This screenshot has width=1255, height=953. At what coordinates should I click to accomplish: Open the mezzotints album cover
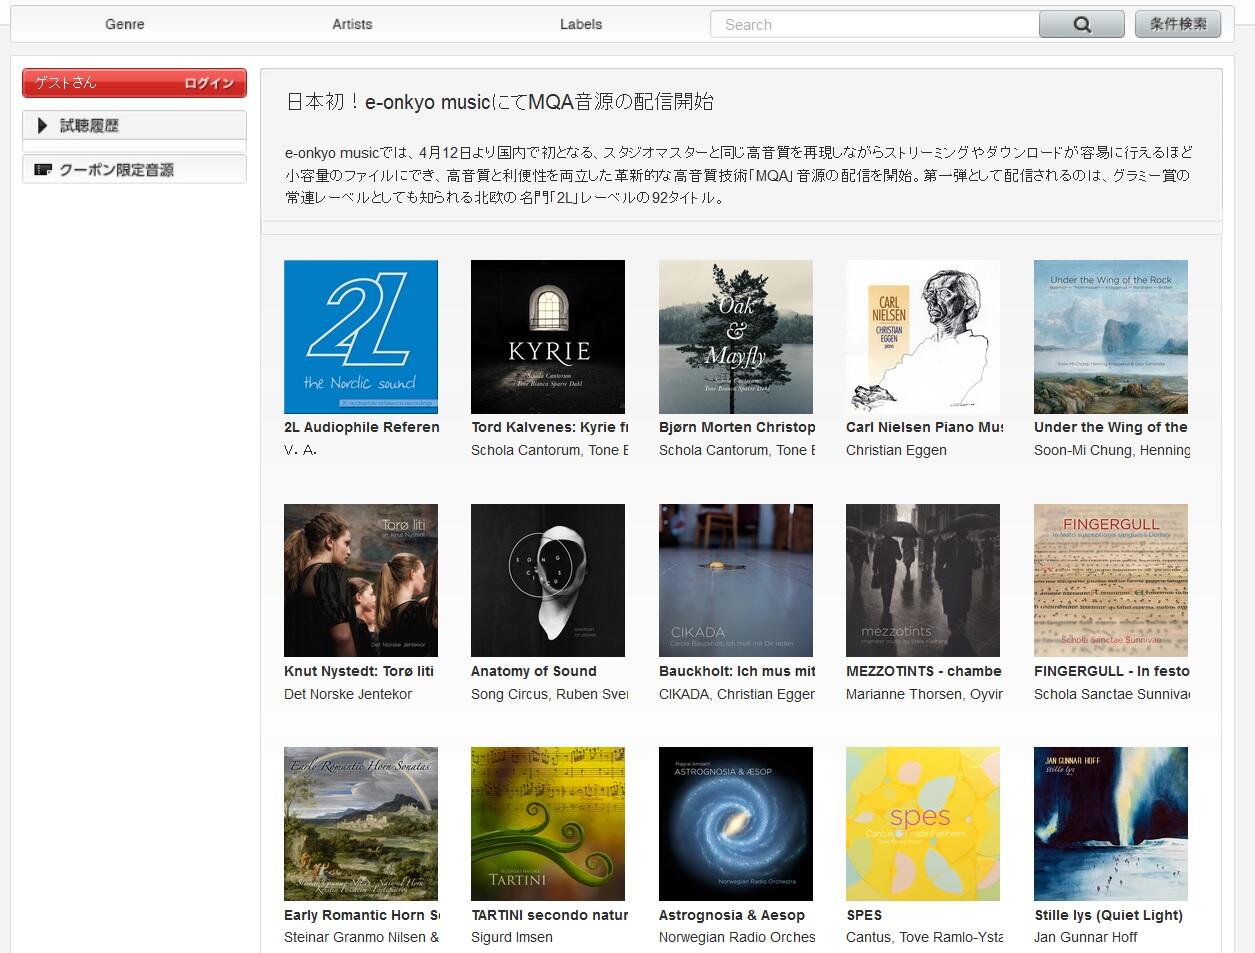tap(923, 581)
